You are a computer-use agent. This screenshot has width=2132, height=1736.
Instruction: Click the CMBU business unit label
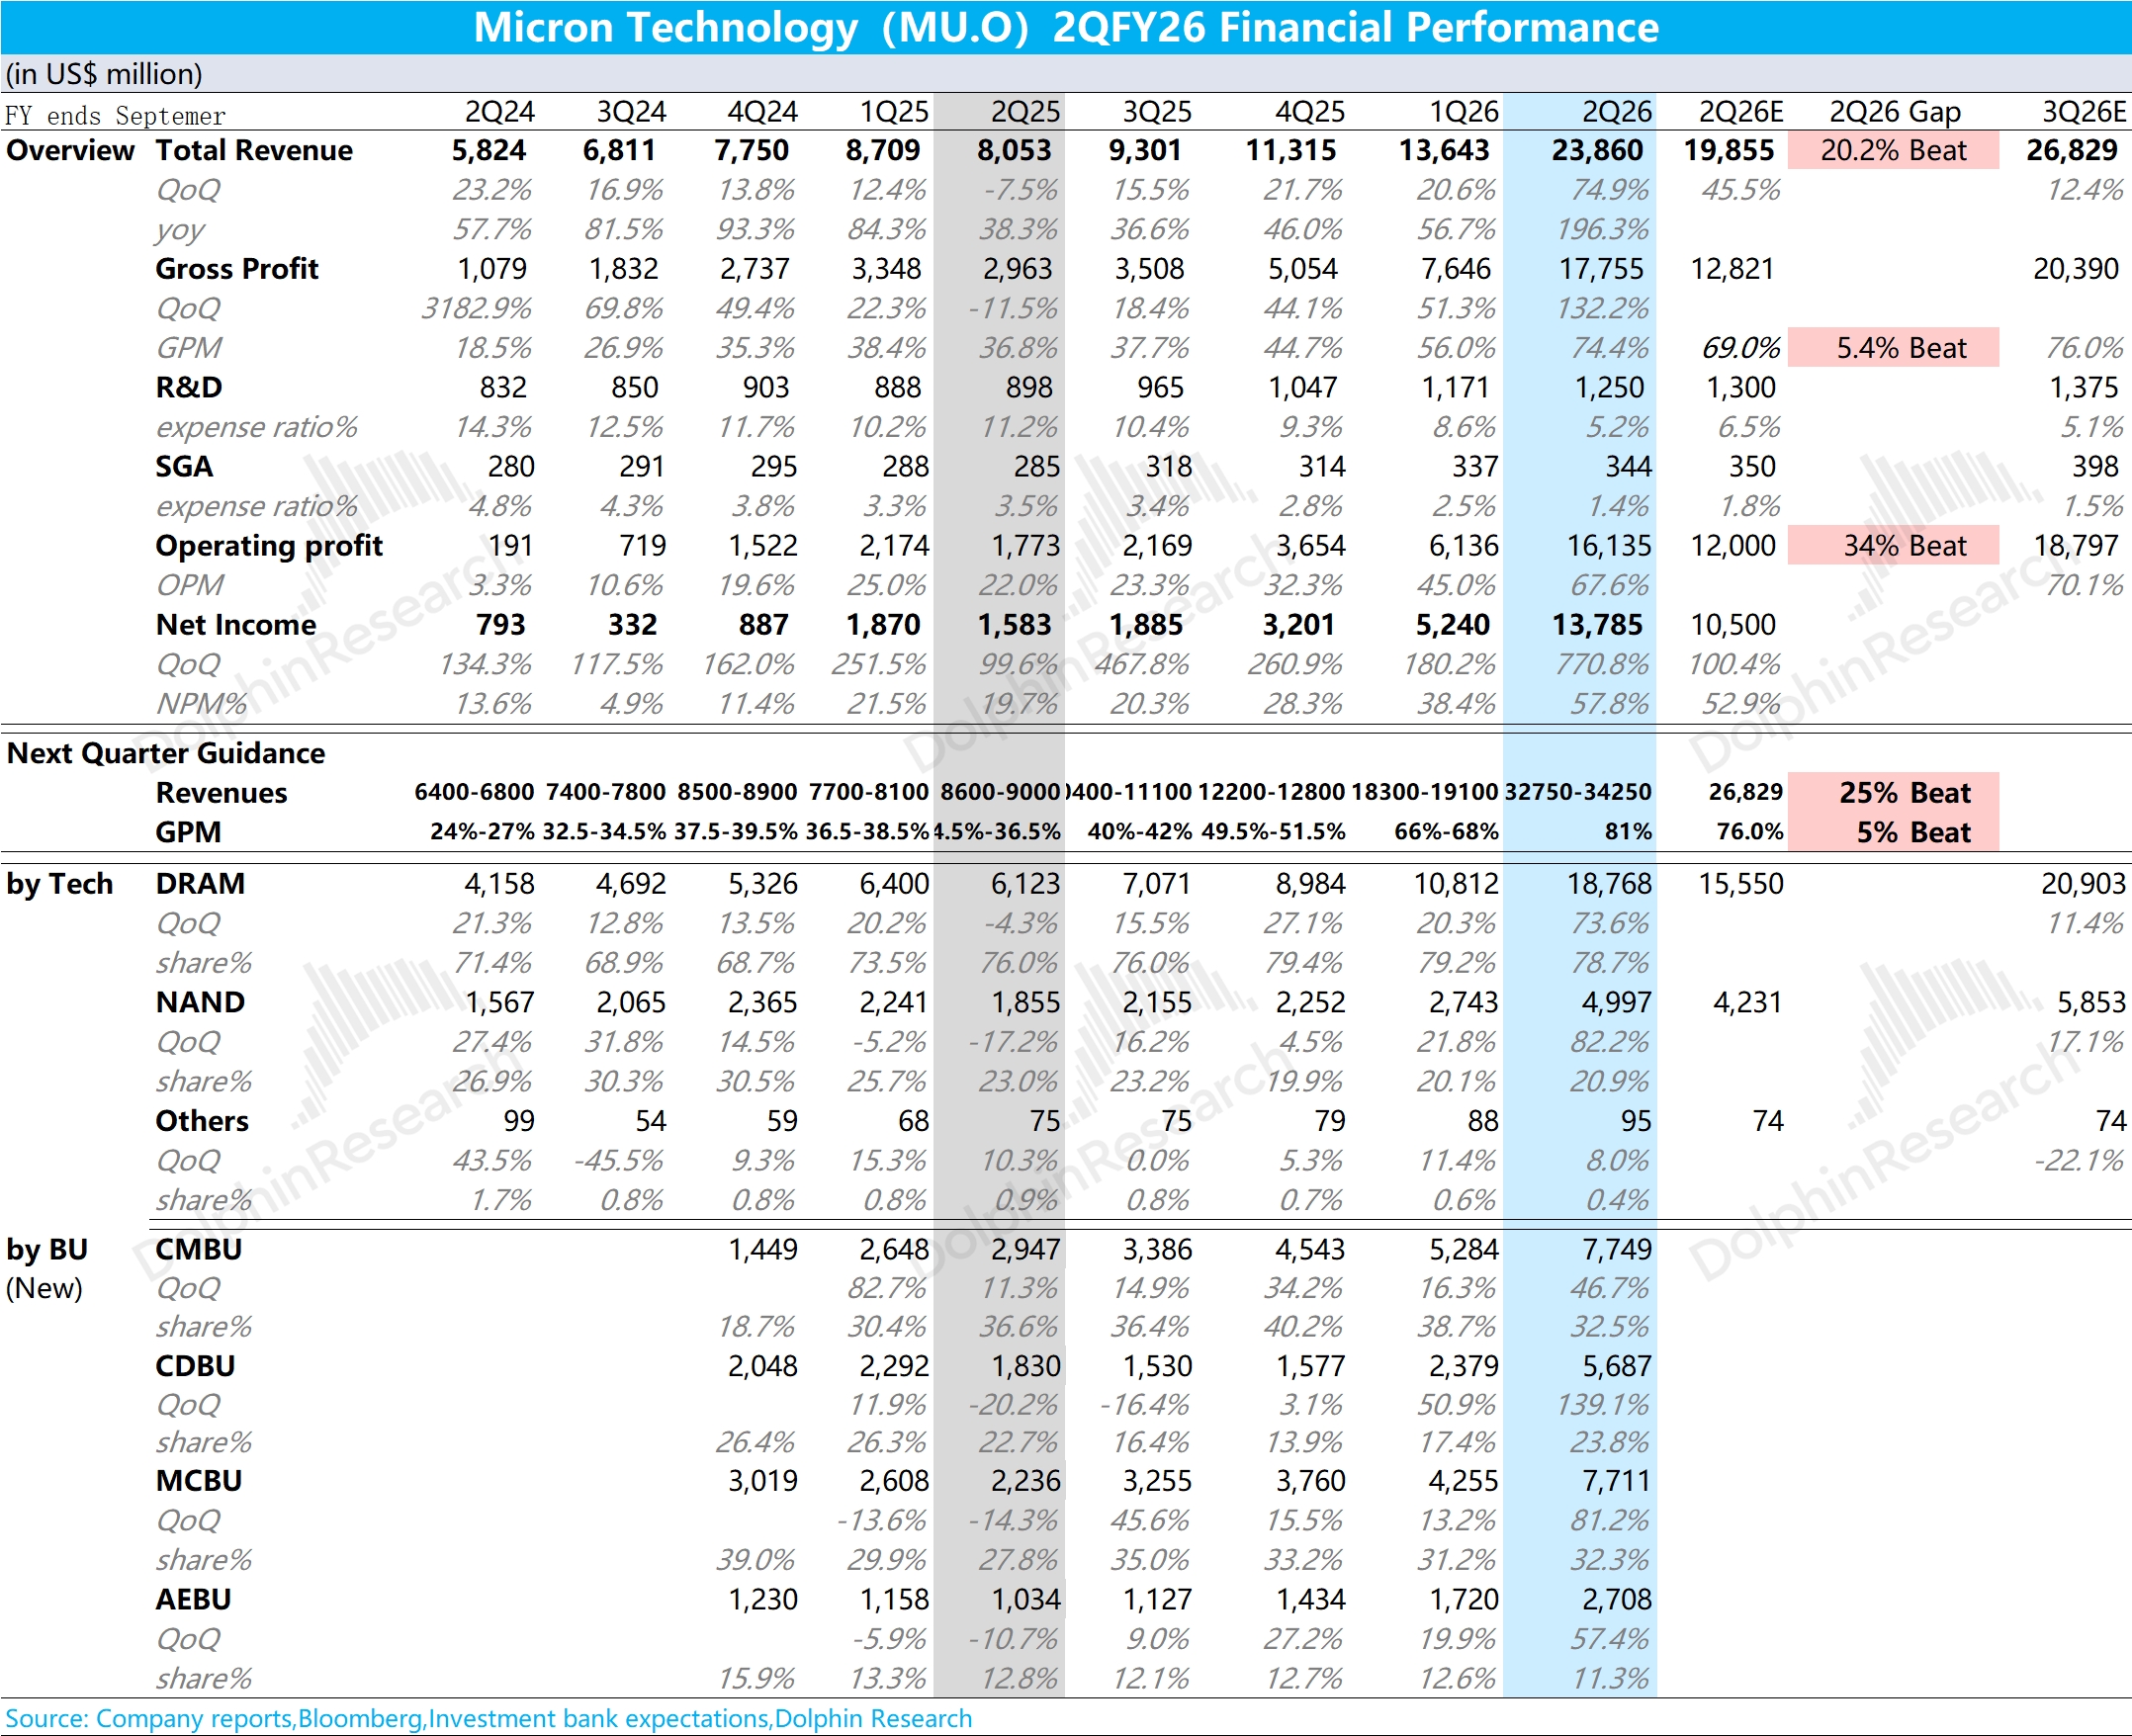(198, 1249)
